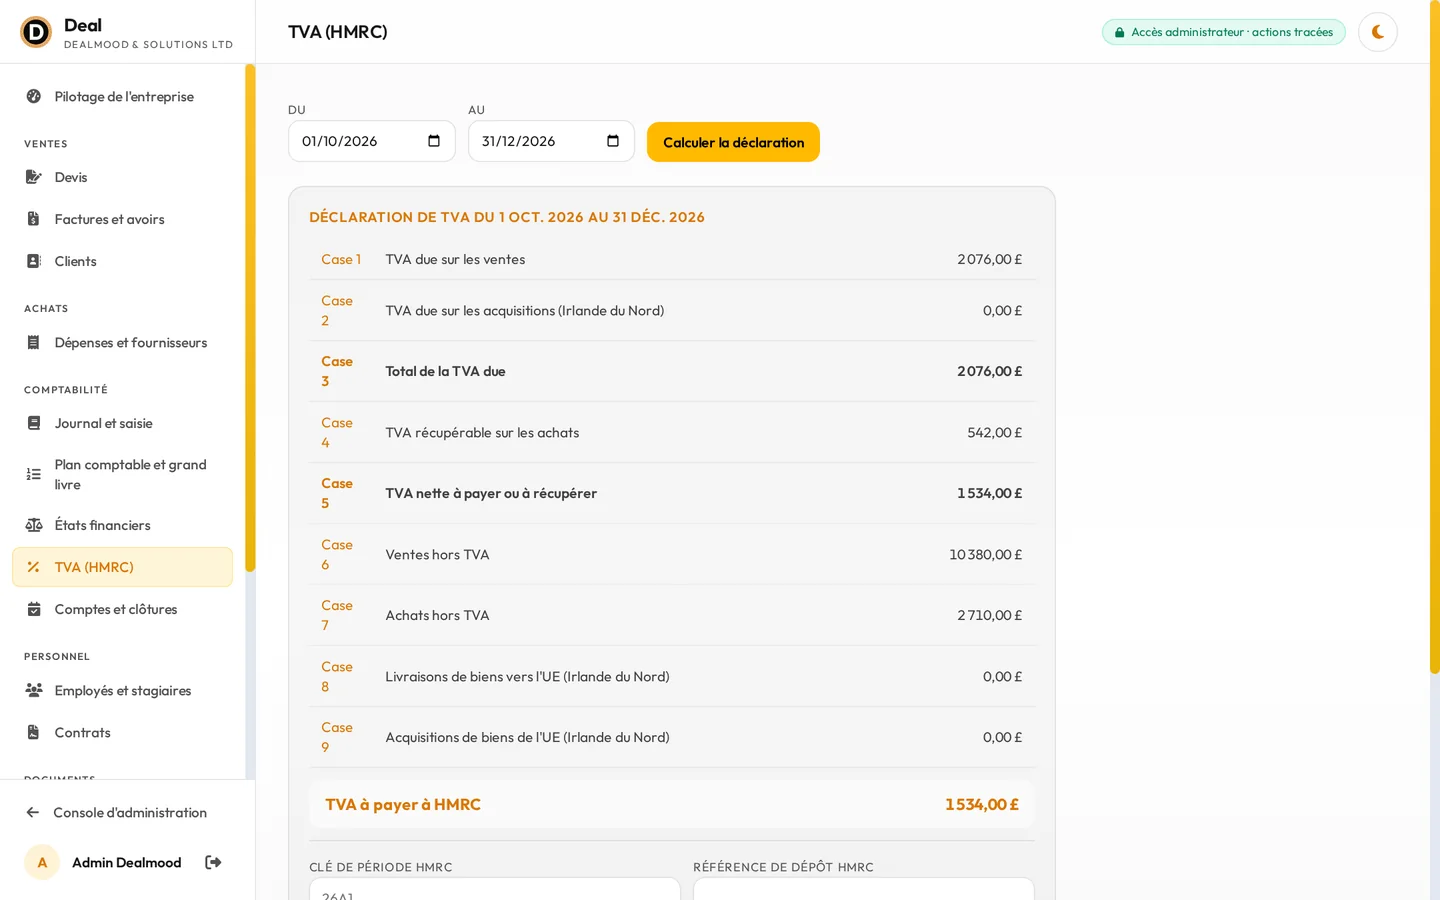1440x900 pixels.
Task: Click the Journal et saisie book icon
Action: pyautogui.click(x=34, y=423)
